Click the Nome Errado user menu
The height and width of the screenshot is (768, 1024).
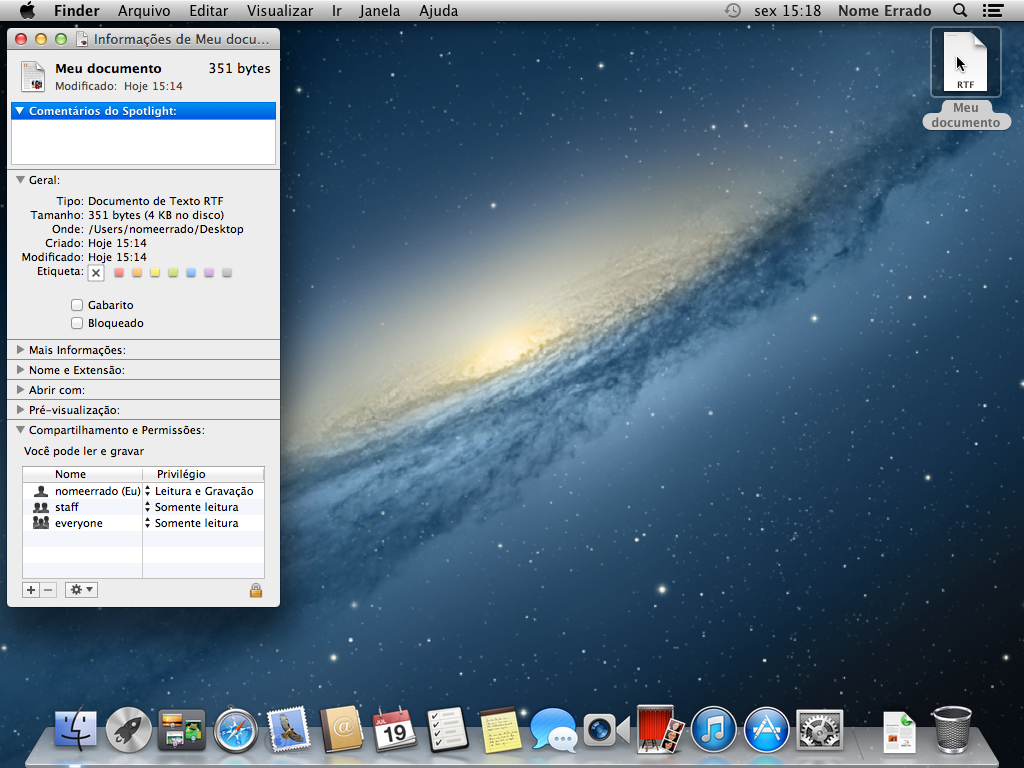point(884,11)
